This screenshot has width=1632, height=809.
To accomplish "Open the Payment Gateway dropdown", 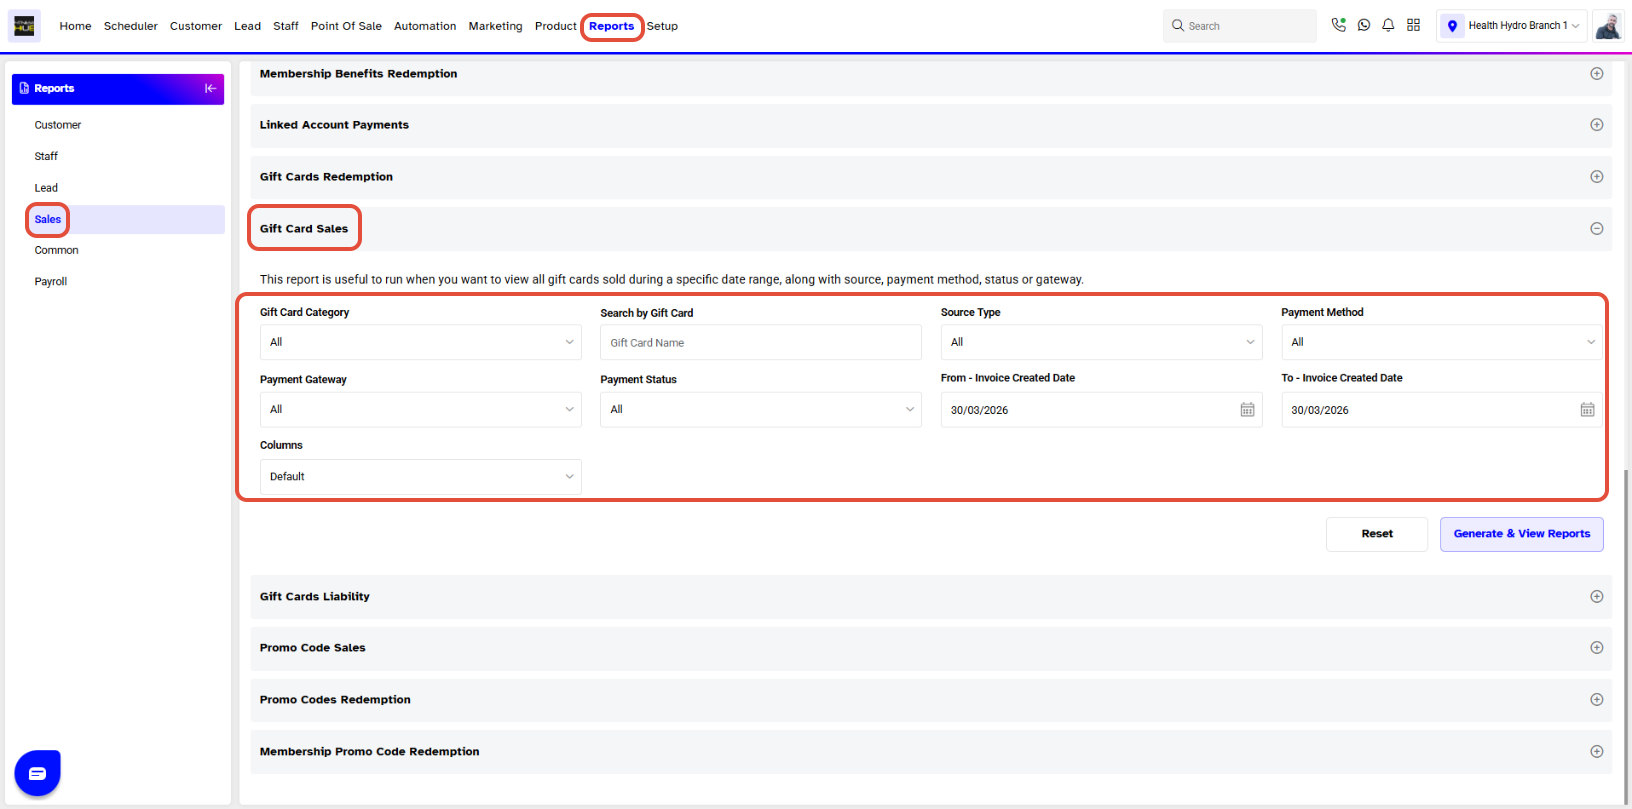I will 421,409.
